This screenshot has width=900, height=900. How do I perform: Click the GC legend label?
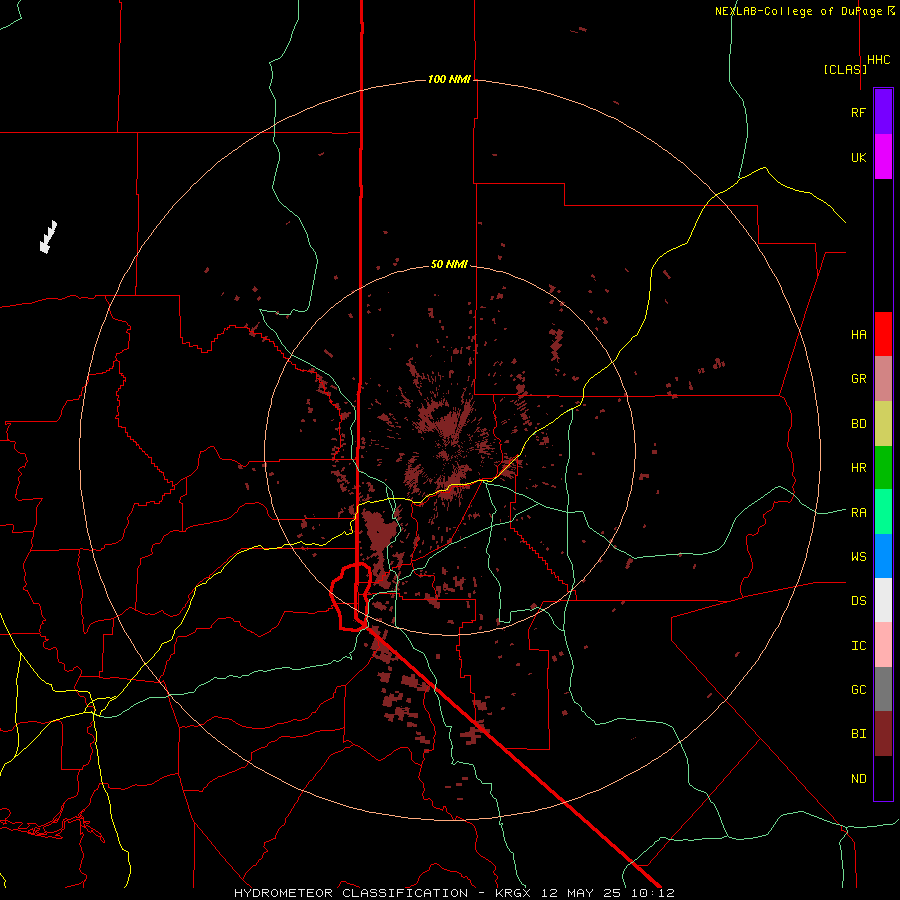(858, 690)
